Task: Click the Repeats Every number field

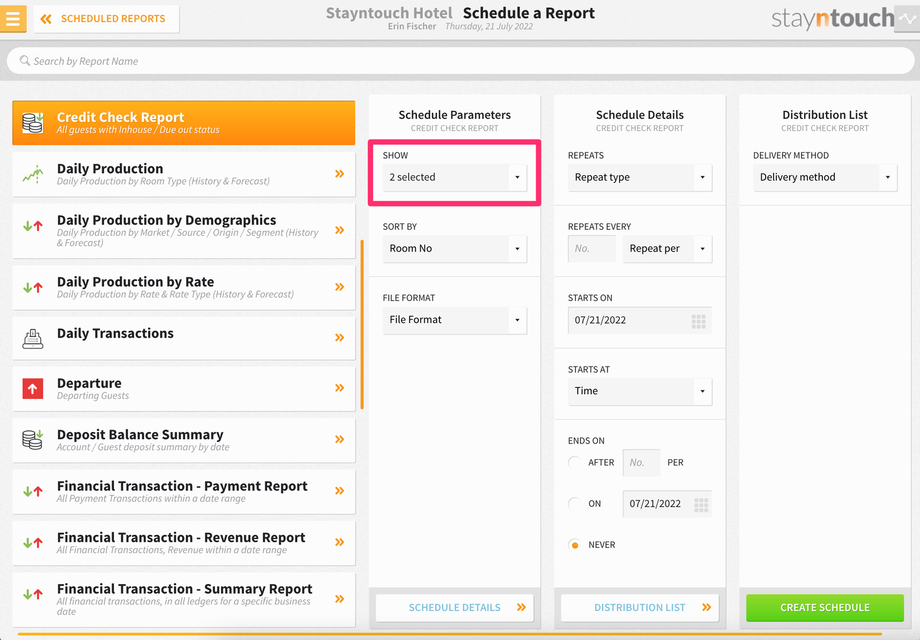Action: 592,249
